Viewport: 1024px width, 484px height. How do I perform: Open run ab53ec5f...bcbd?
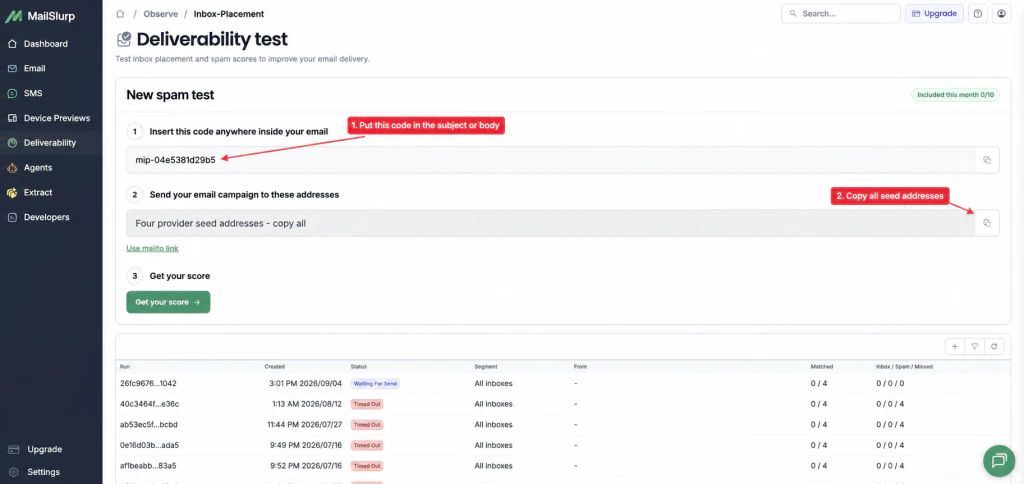149,425
